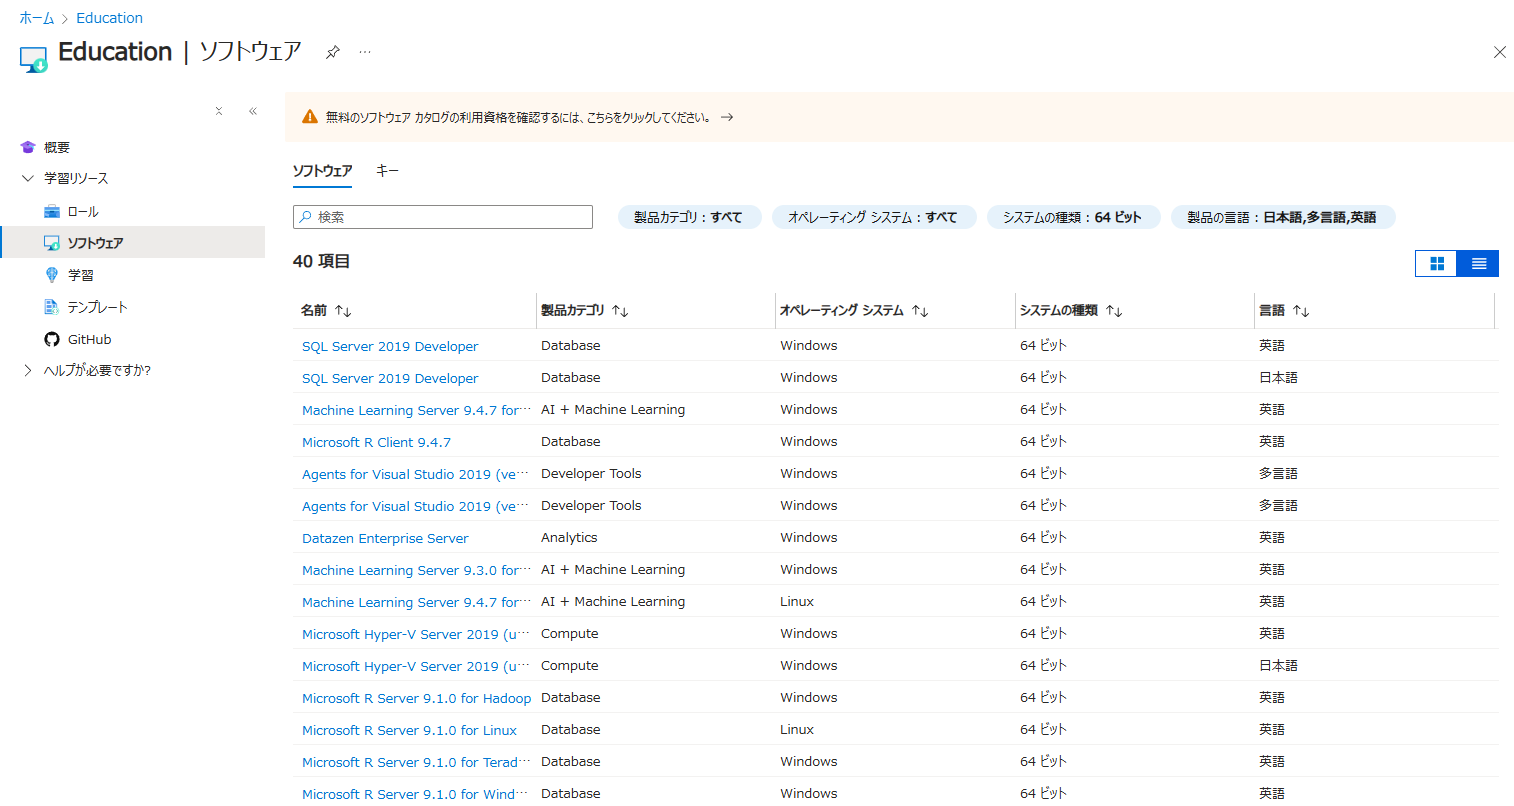Switch to grid tile view
Viewport: 1514px width, 806px height.
(x=1436, y=263)
